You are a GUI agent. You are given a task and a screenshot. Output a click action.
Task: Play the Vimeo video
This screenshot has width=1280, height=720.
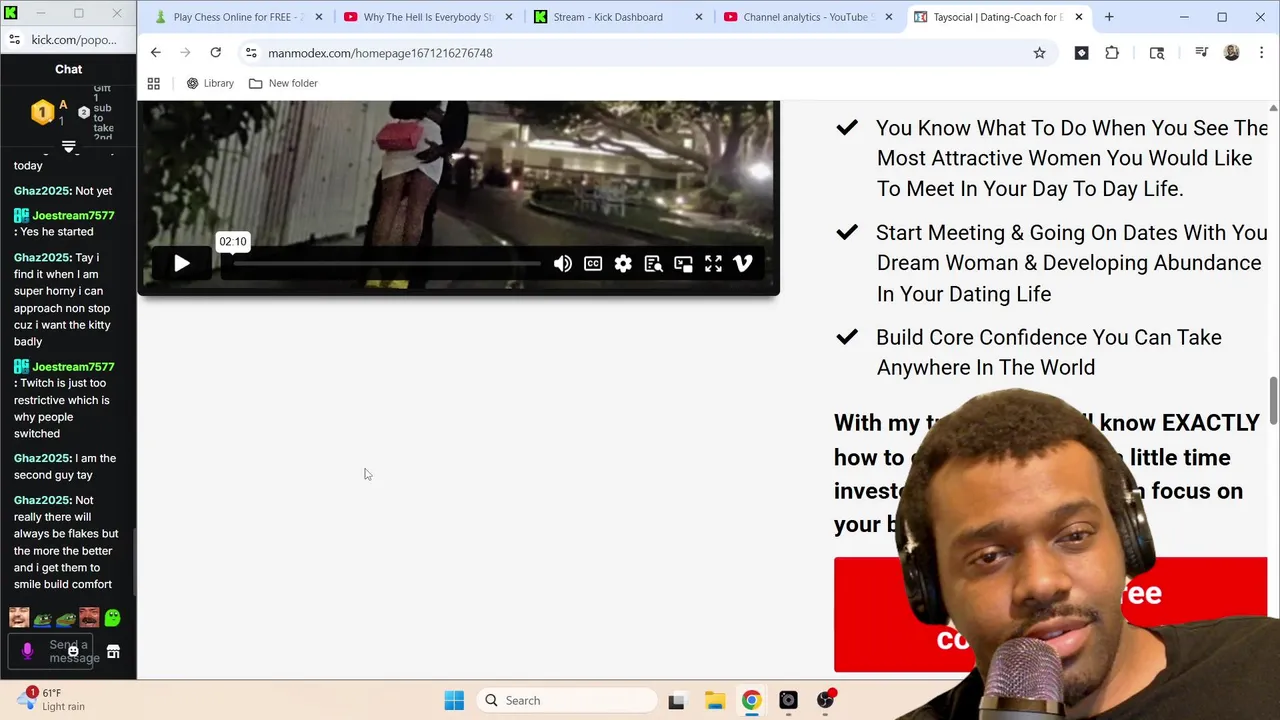click(x=182, y=264)
